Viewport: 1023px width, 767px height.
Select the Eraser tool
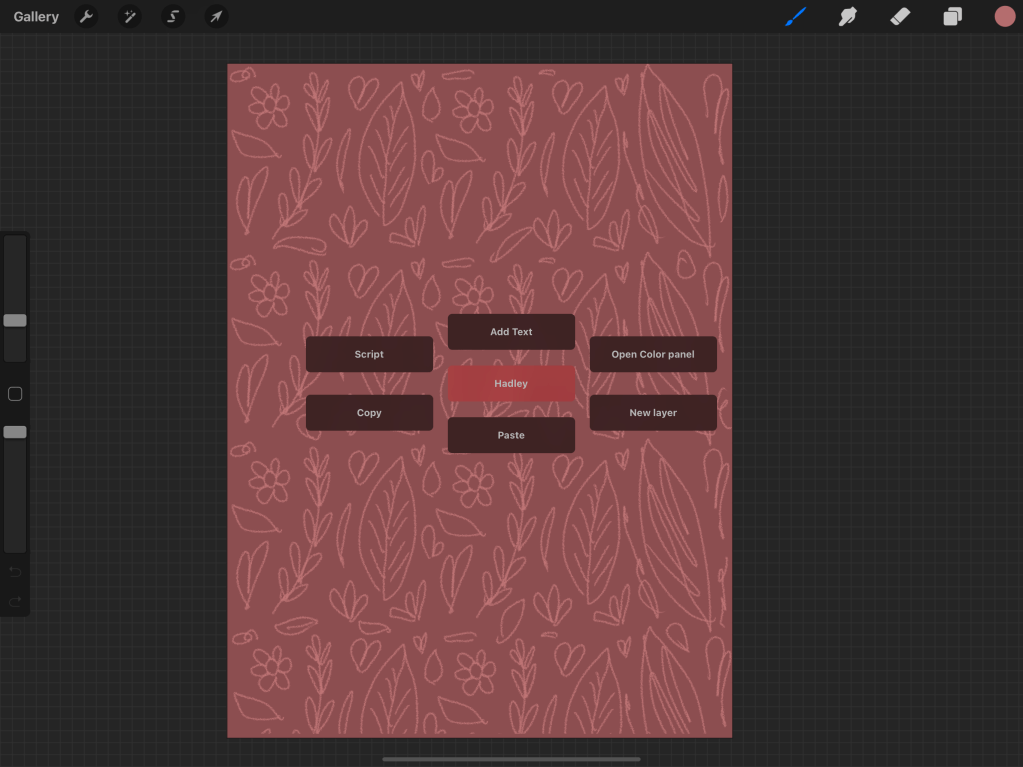click(900, 17)
